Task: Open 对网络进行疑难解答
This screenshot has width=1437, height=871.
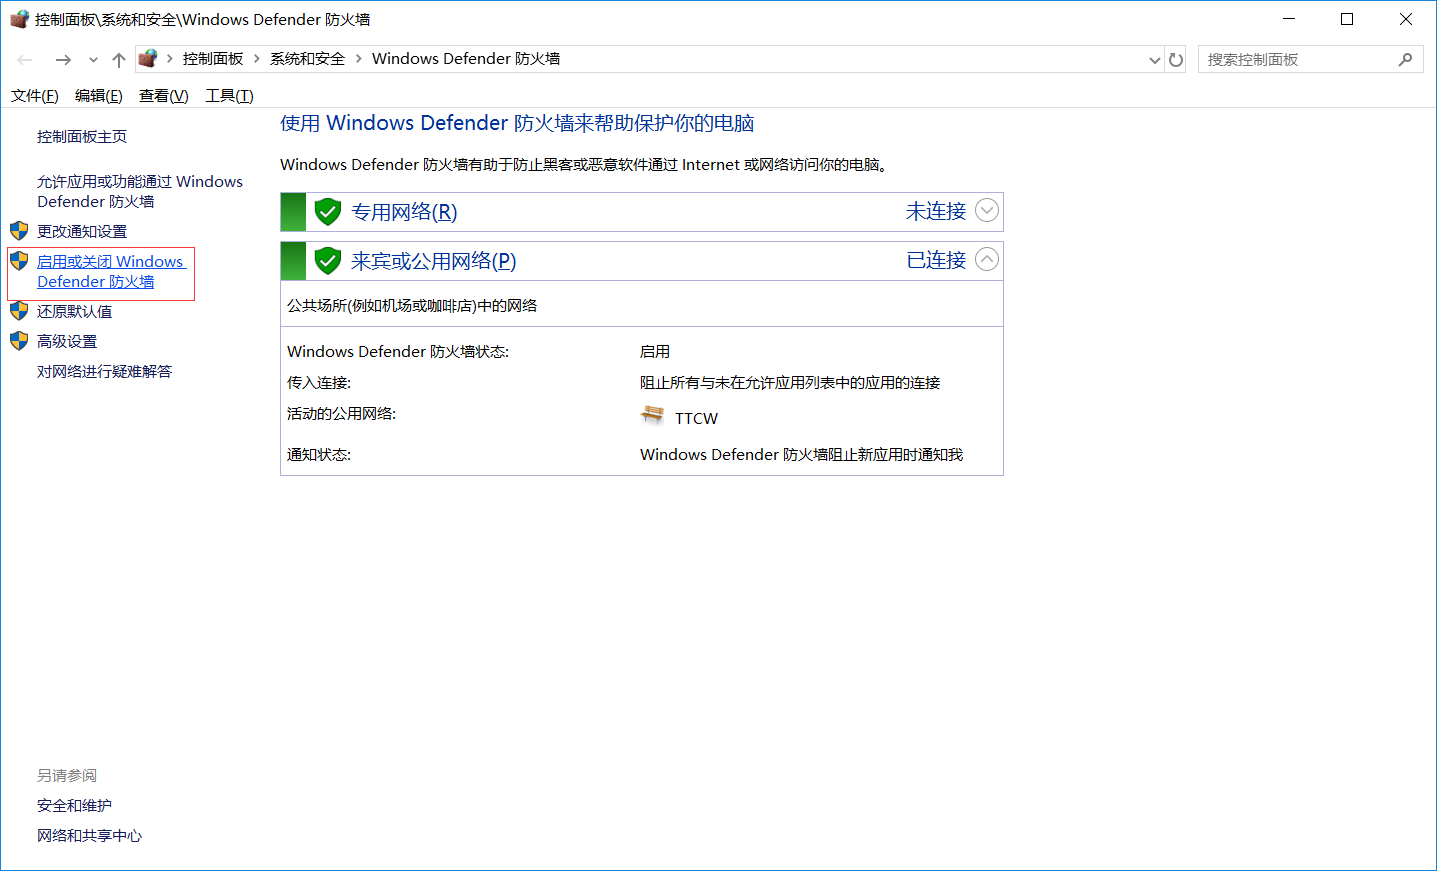Action: [x=105, y=371]
